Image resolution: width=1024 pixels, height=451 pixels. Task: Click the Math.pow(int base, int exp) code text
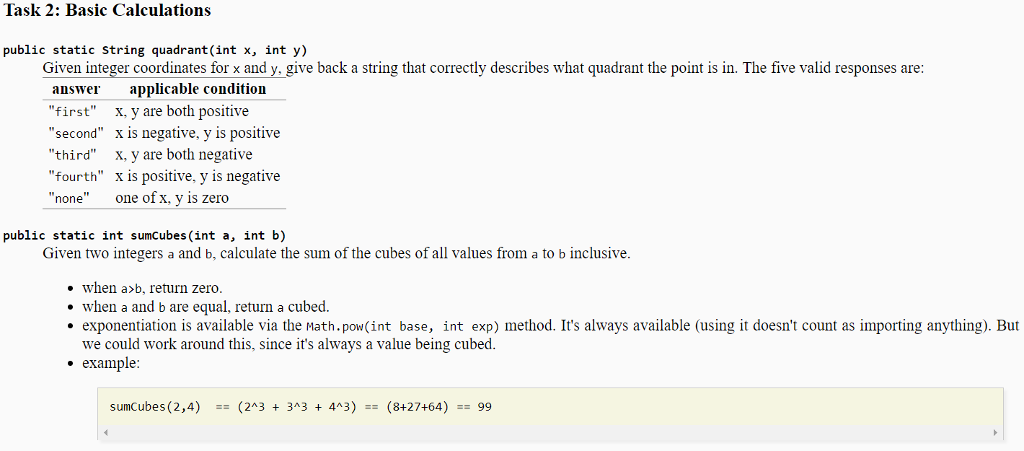402,326
